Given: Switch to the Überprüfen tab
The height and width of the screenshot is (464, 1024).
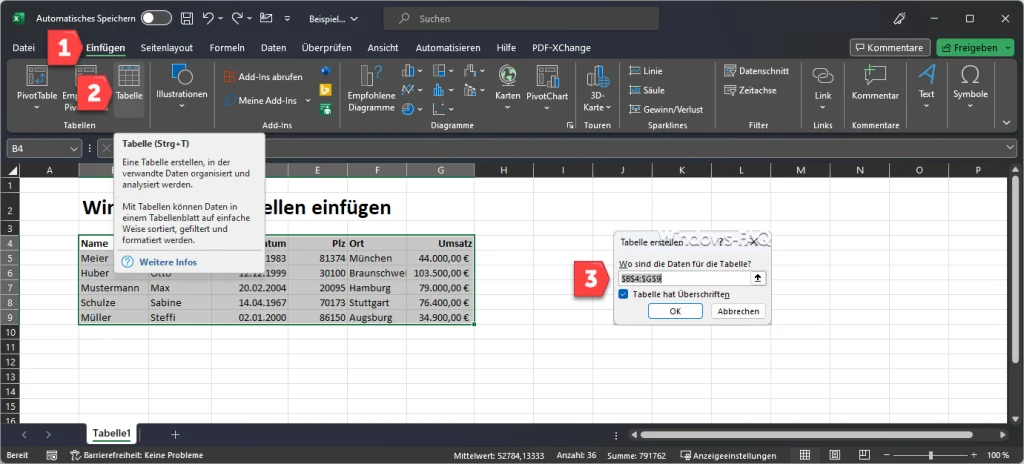Looking at the screenshot, I should [326, 48].
